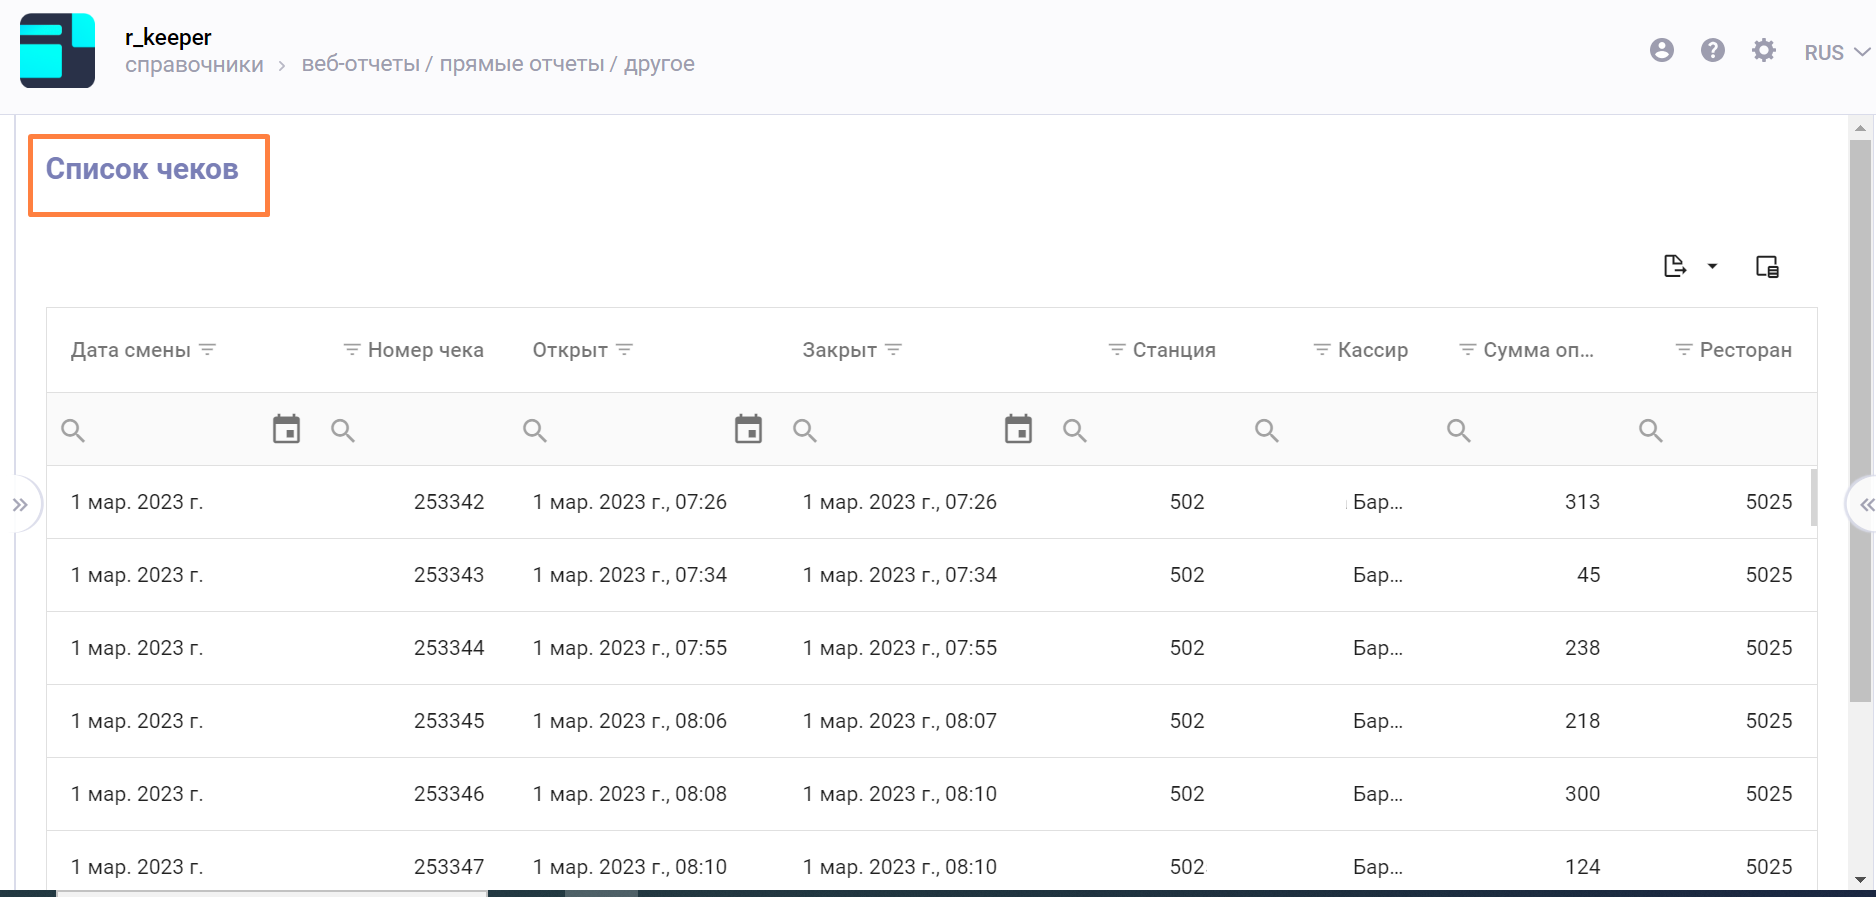Image resolution: width=1876 pixels, height=897 pixels.
Task: Expand the left side panel
Action: pos(20,505)
